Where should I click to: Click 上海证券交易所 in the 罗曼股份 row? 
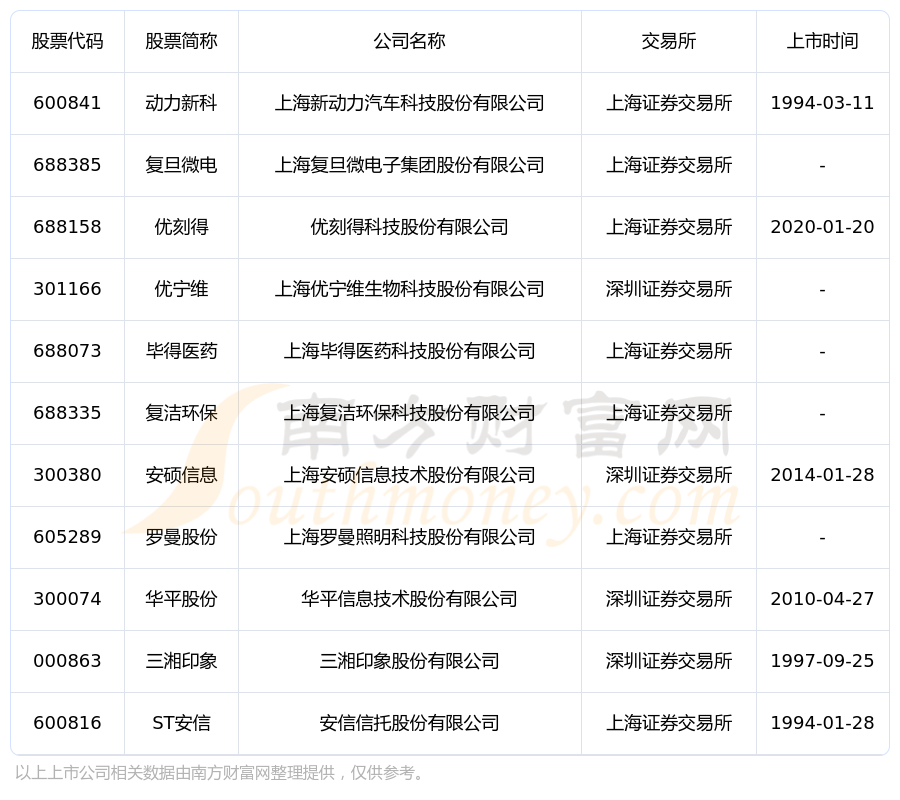[669, 537]
